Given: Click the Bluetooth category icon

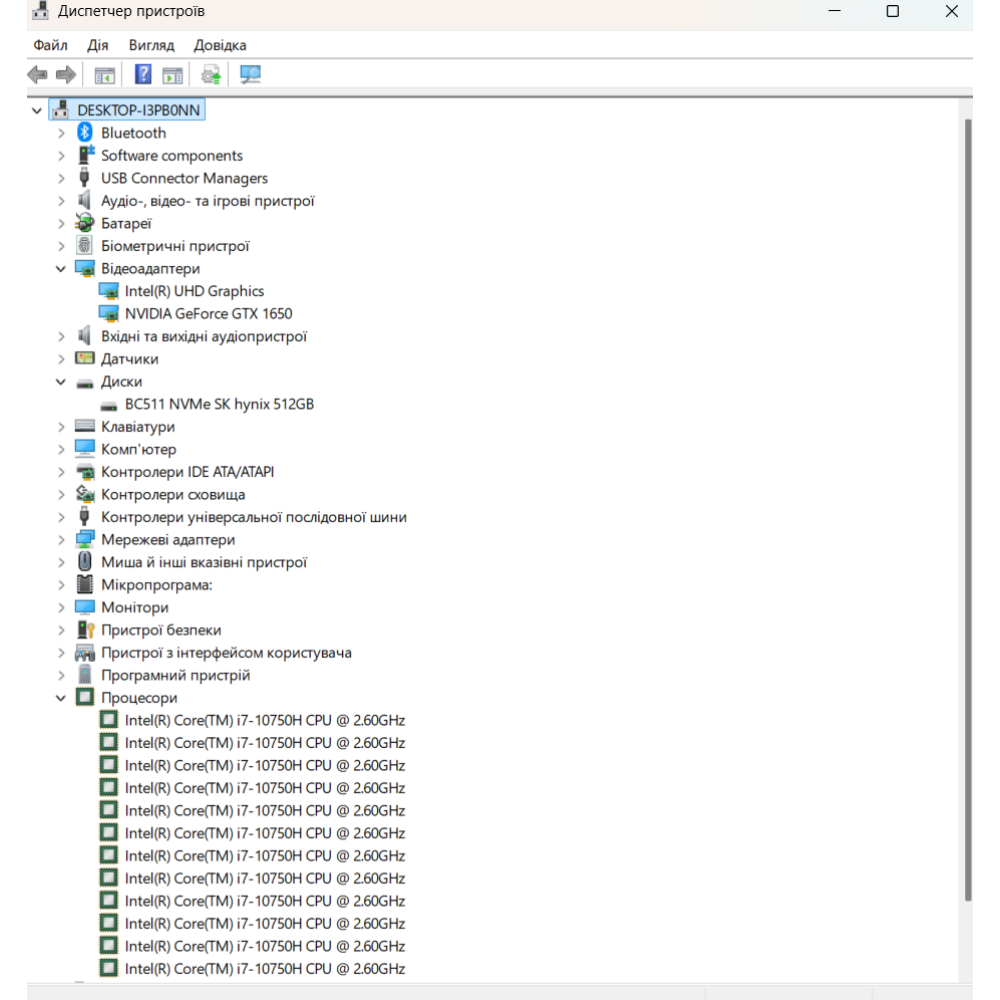Looking at the screenshot, I should [x=85, y=133].
